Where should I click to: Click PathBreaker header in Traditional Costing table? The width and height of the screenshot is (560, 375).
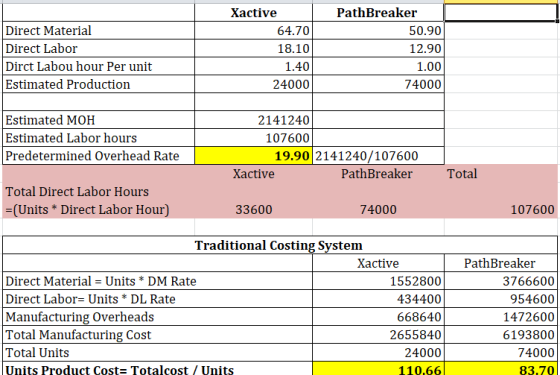point(501,263)
